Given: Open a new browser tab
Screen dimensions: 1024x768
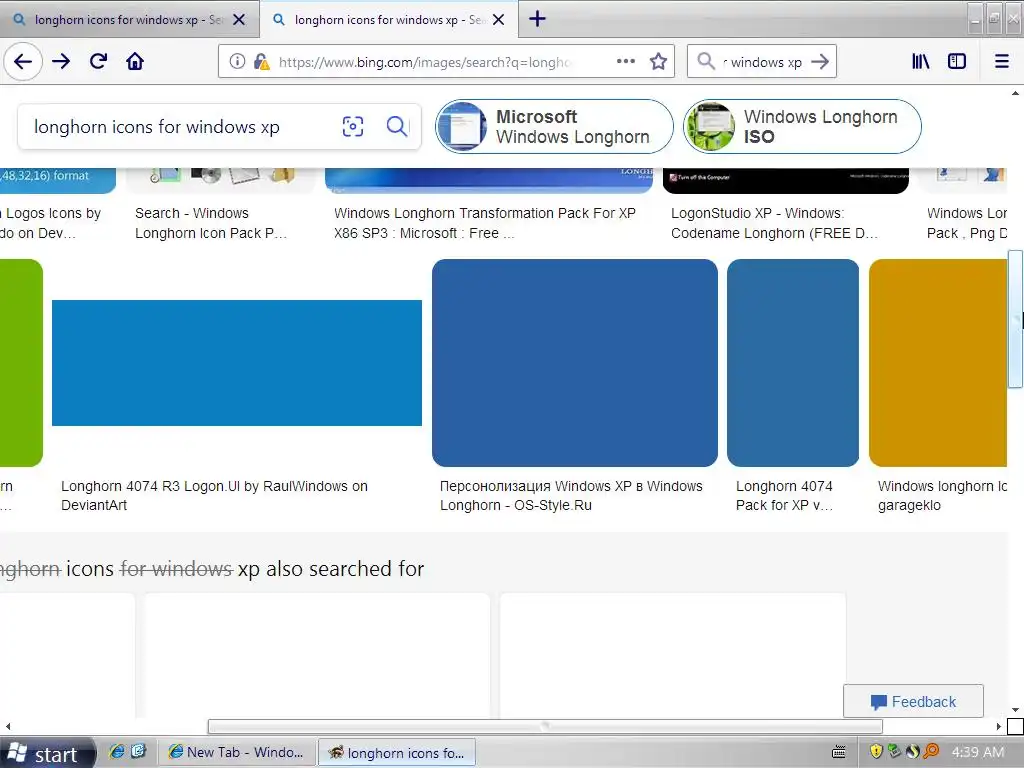Looking at the screenshot, I should point(537,19).
